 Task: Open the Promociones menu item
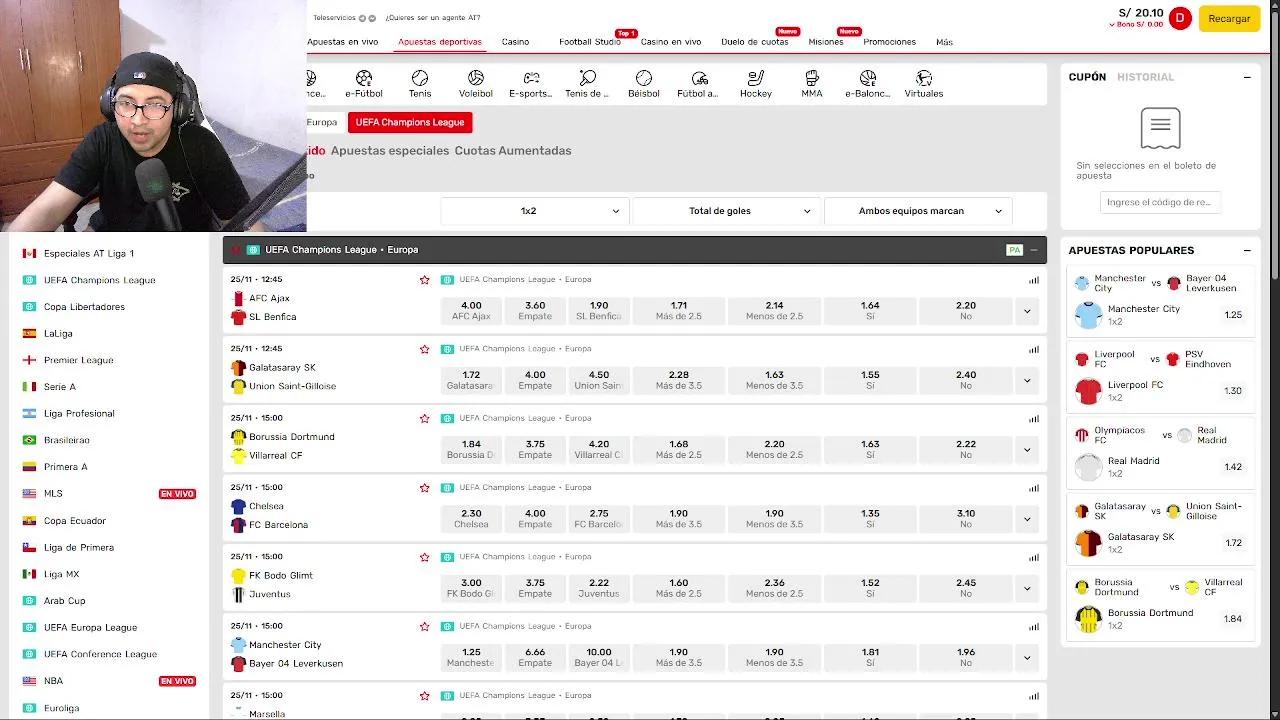[889, 42]
